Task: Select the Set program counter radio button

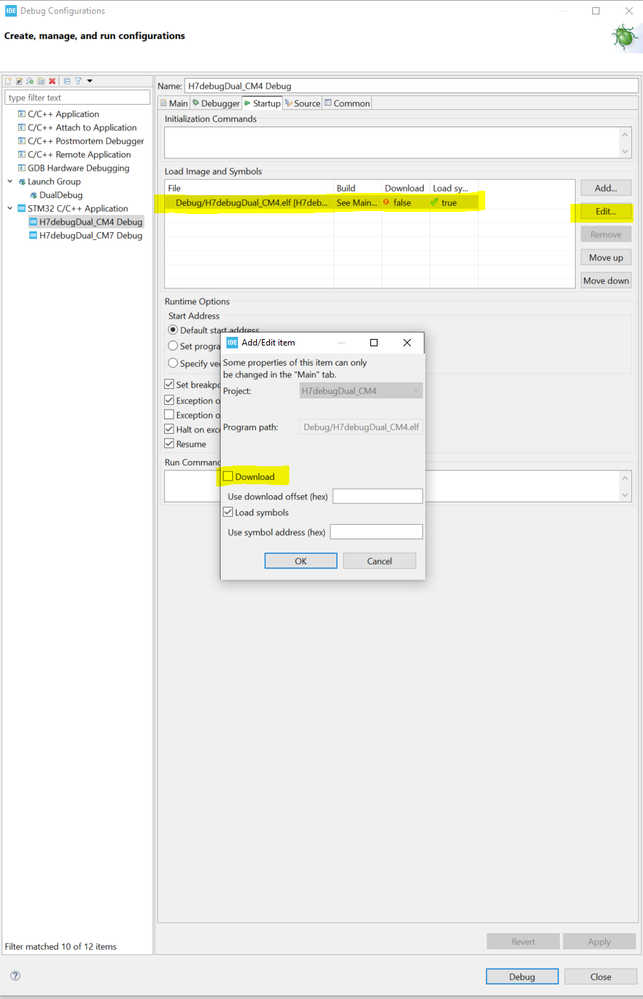Action: pyautogui.click(x=173, y=345)
